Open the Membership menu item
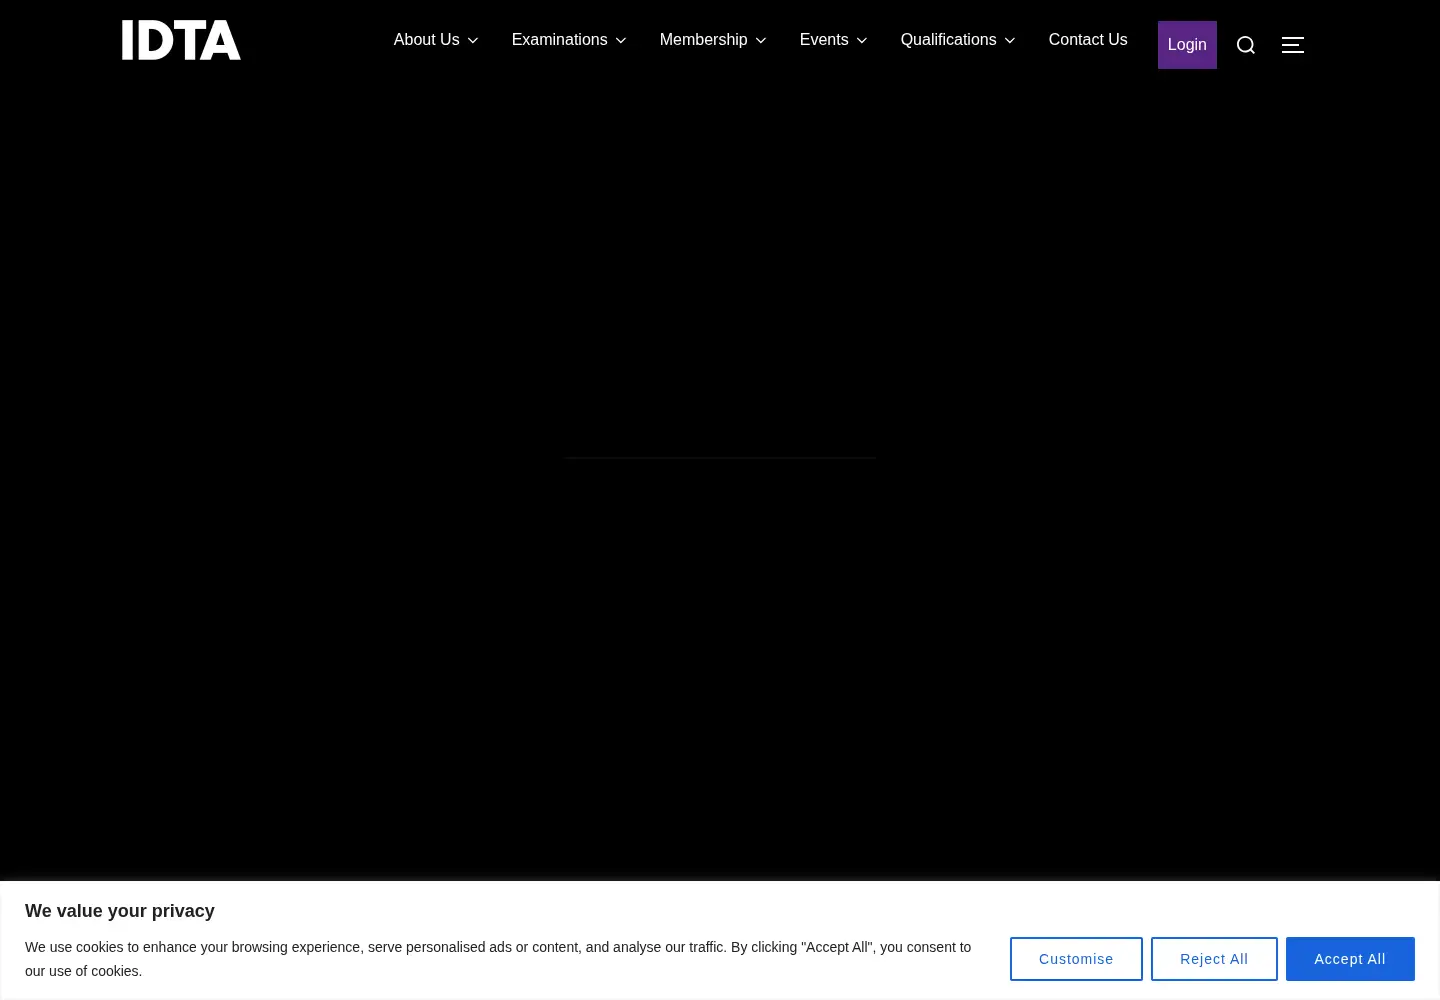 703,40
